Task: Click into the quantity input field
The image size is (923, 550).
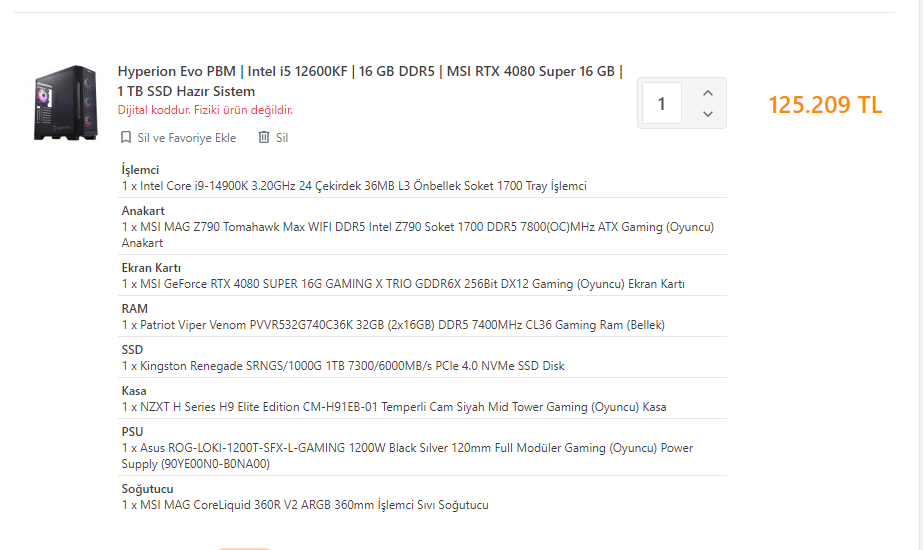Action: [x=662, y=104]
